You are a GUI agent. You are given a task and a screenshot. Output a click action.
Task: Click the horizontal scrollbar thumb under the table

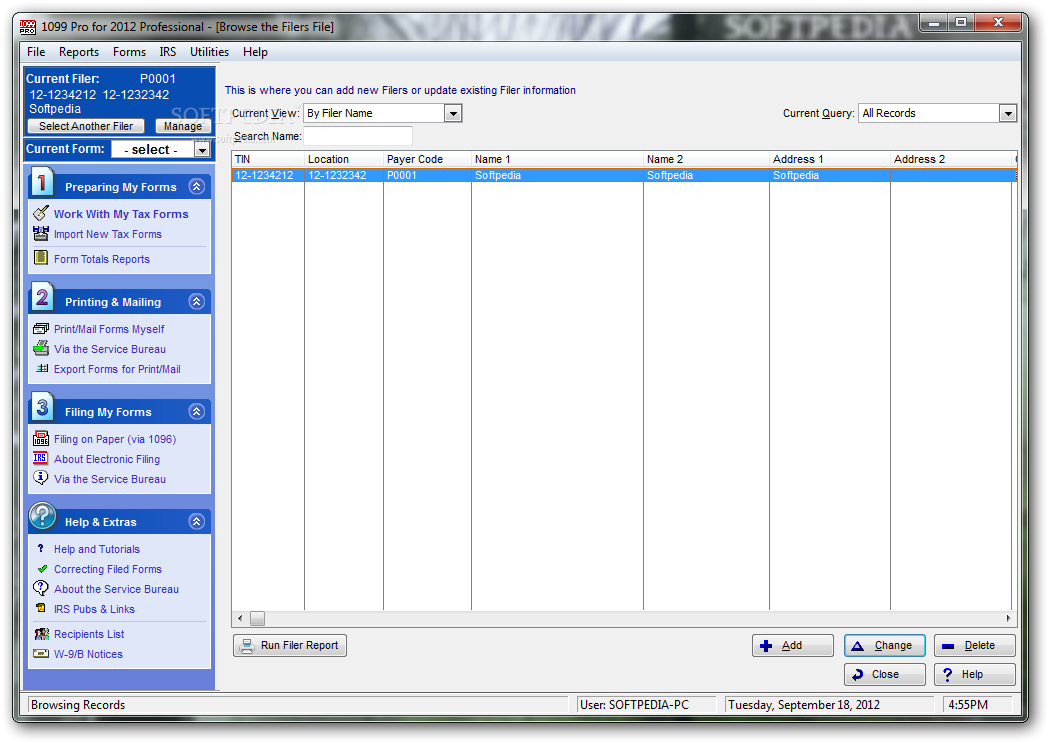coord(258,619)
